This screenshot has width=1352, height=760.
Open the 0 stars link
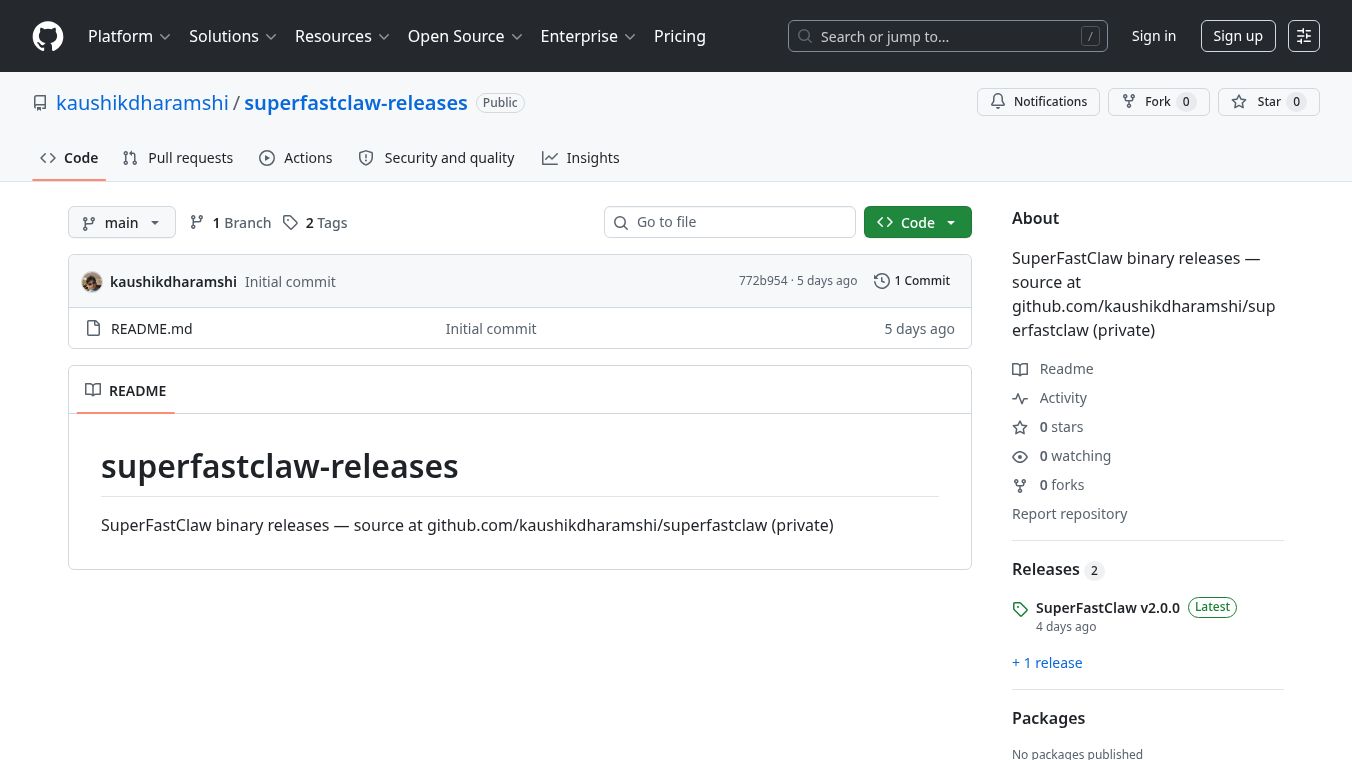pos(1048,427)
